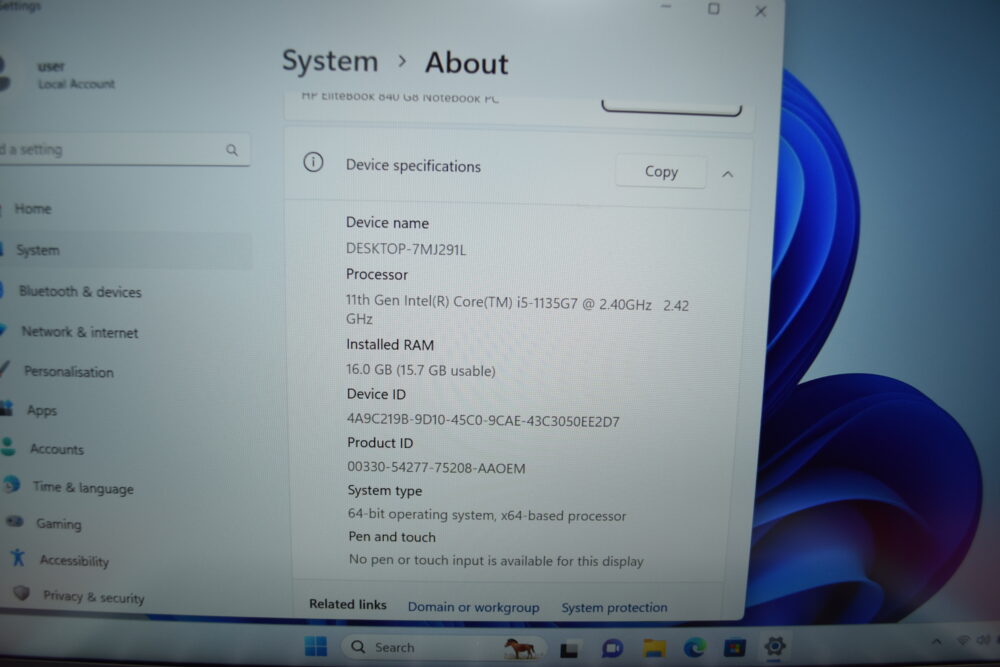The image size is (1000, 667).
Task: Copy the device specifications
Action: [661, 172]
